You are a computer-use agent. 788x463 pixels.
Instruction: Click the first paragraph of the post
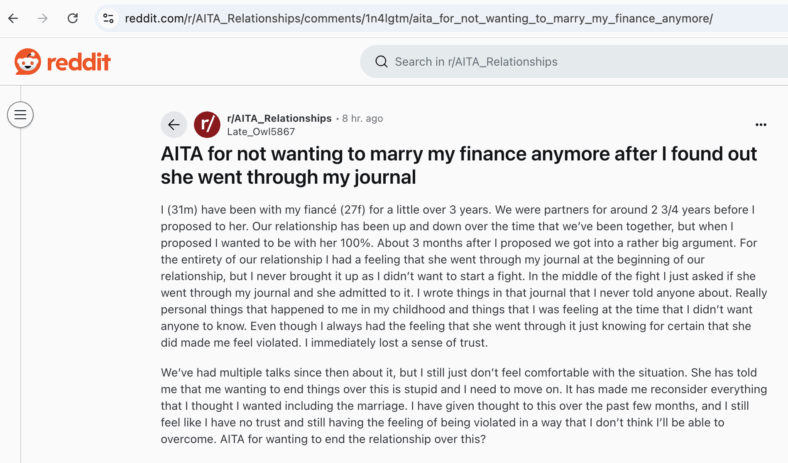point(464,276)
